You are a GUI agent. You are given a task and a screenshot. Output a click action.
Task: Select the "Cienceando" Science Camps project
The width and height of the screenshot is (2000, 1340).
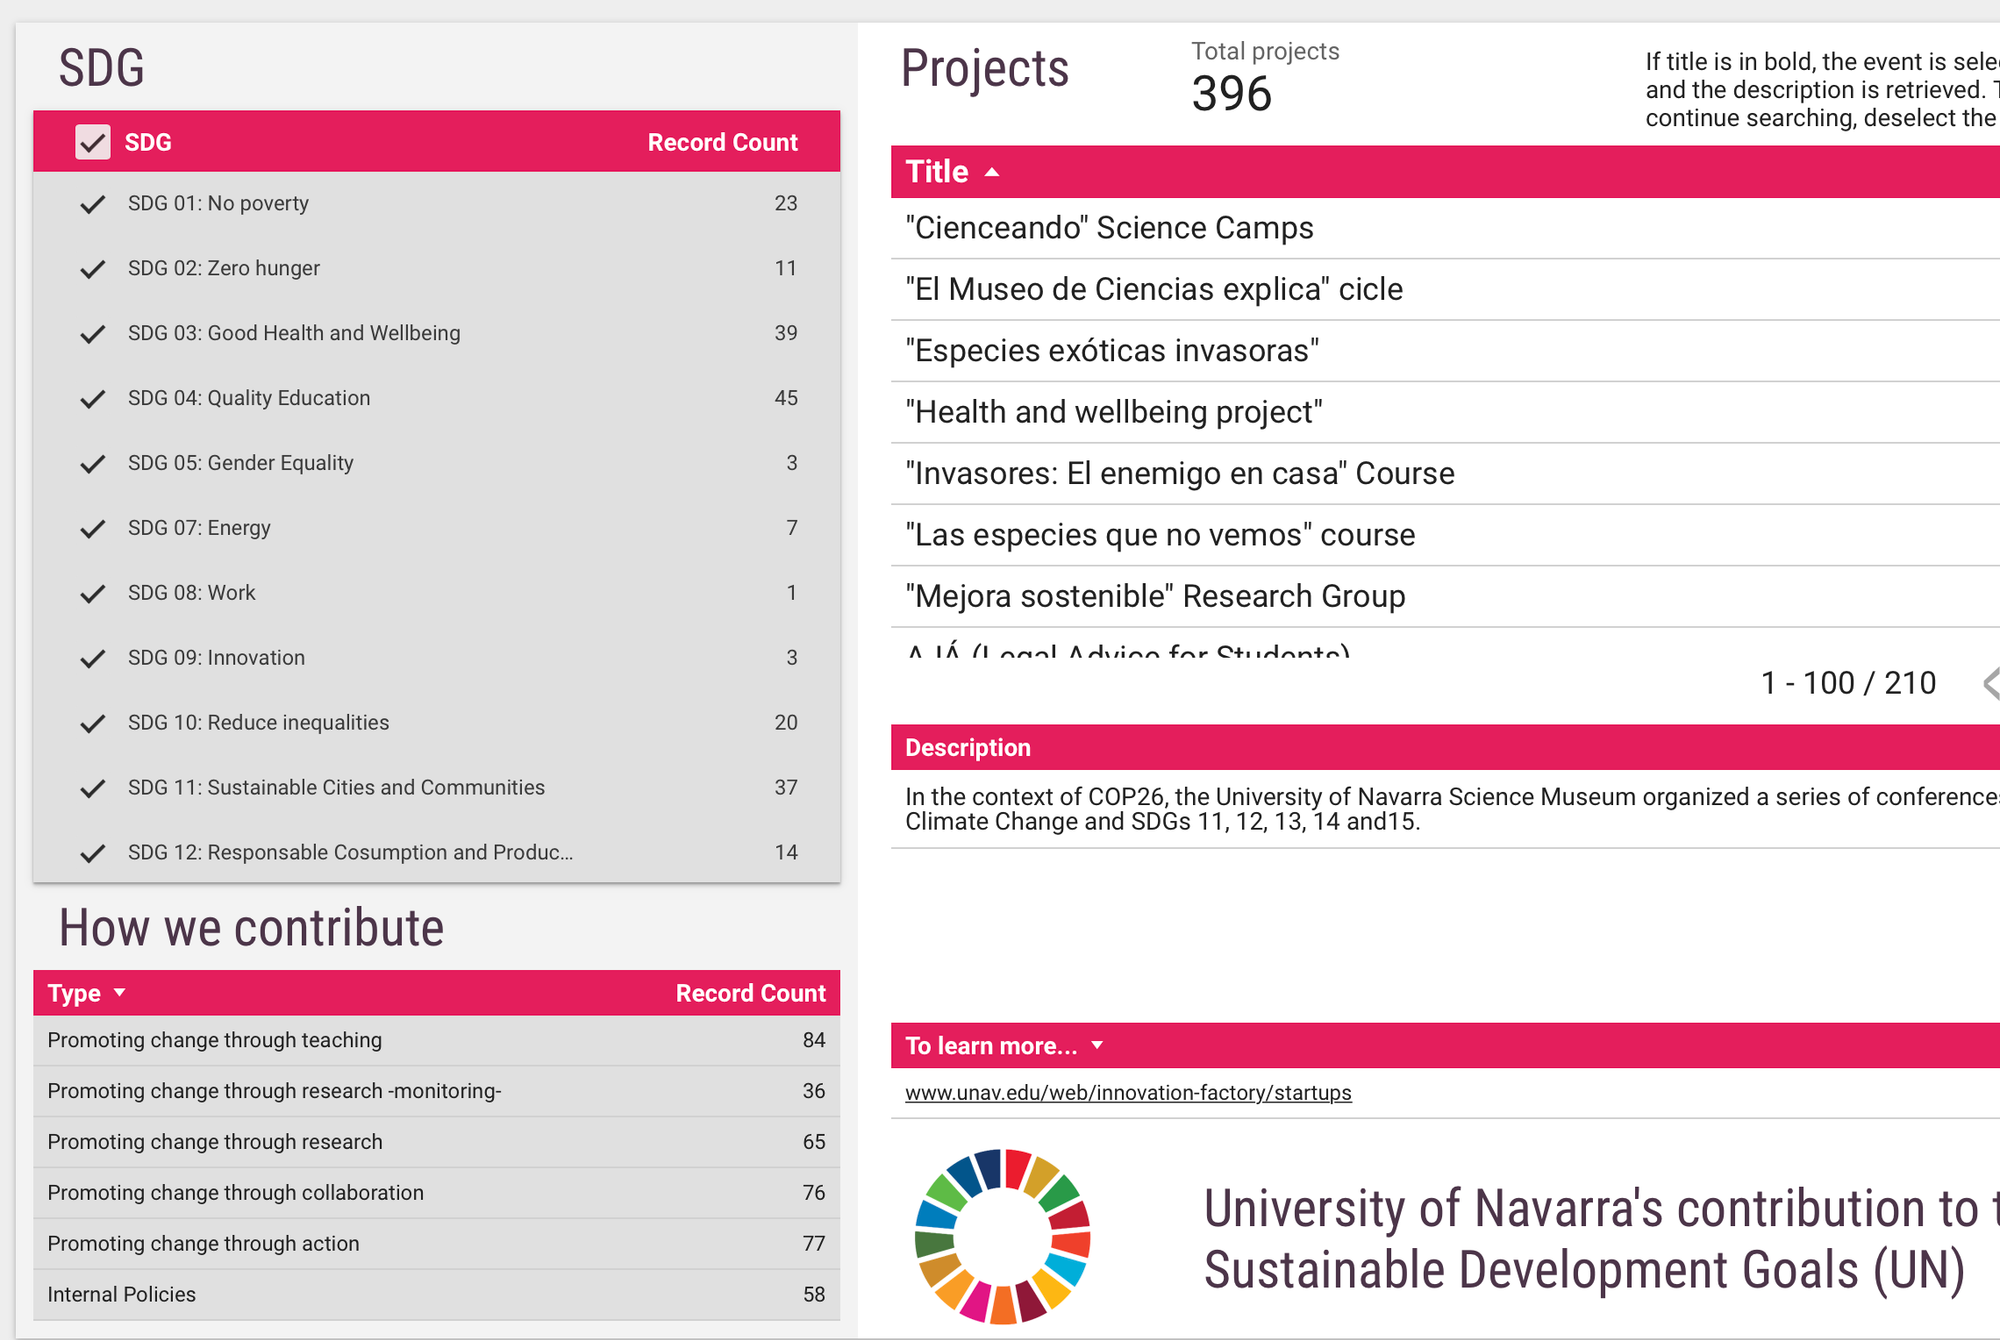pos(1108,228)
